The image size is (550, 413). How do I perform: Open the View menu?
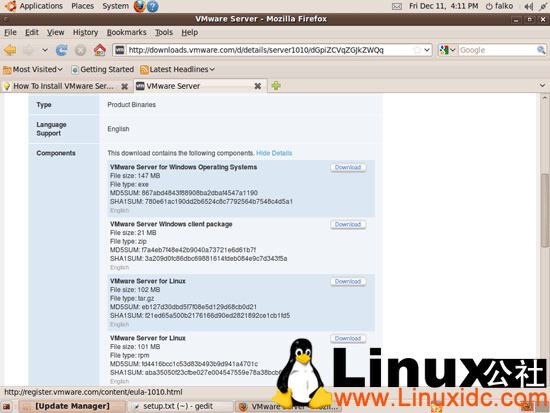55,32
